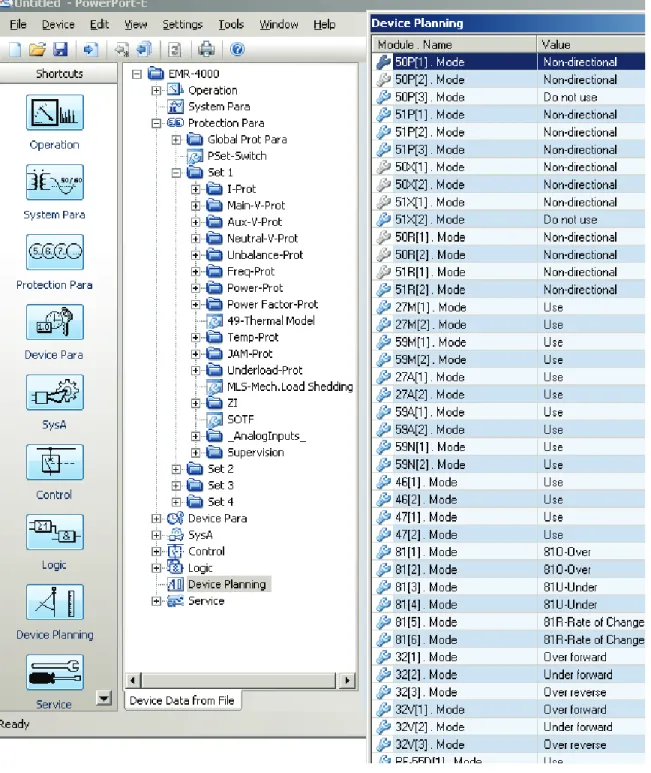Click the Under forward value of 32V[2]

click(578, 727)
